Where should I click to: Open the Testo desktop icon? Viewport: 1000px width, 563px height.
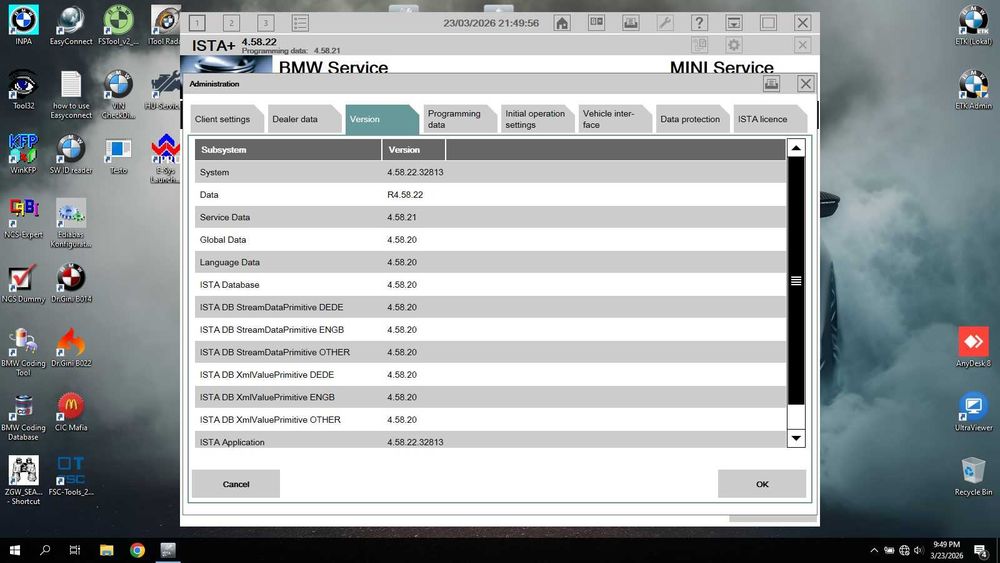tap(118, 156)
